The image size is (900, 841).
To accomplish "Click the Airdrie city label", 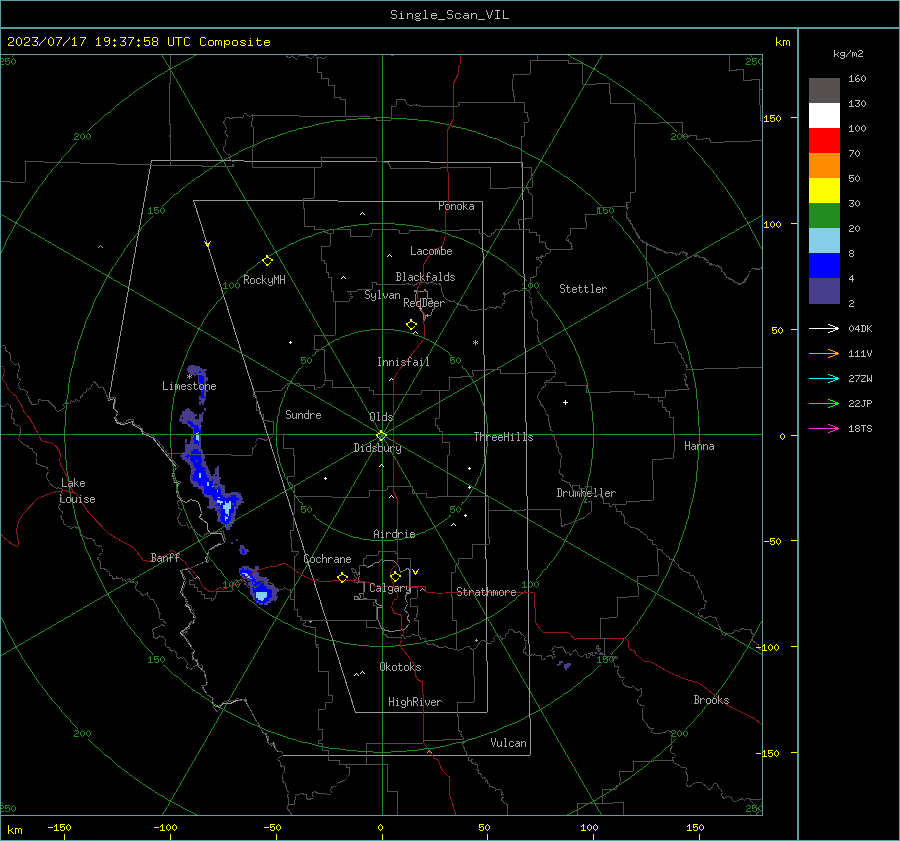I will (394, 534).
